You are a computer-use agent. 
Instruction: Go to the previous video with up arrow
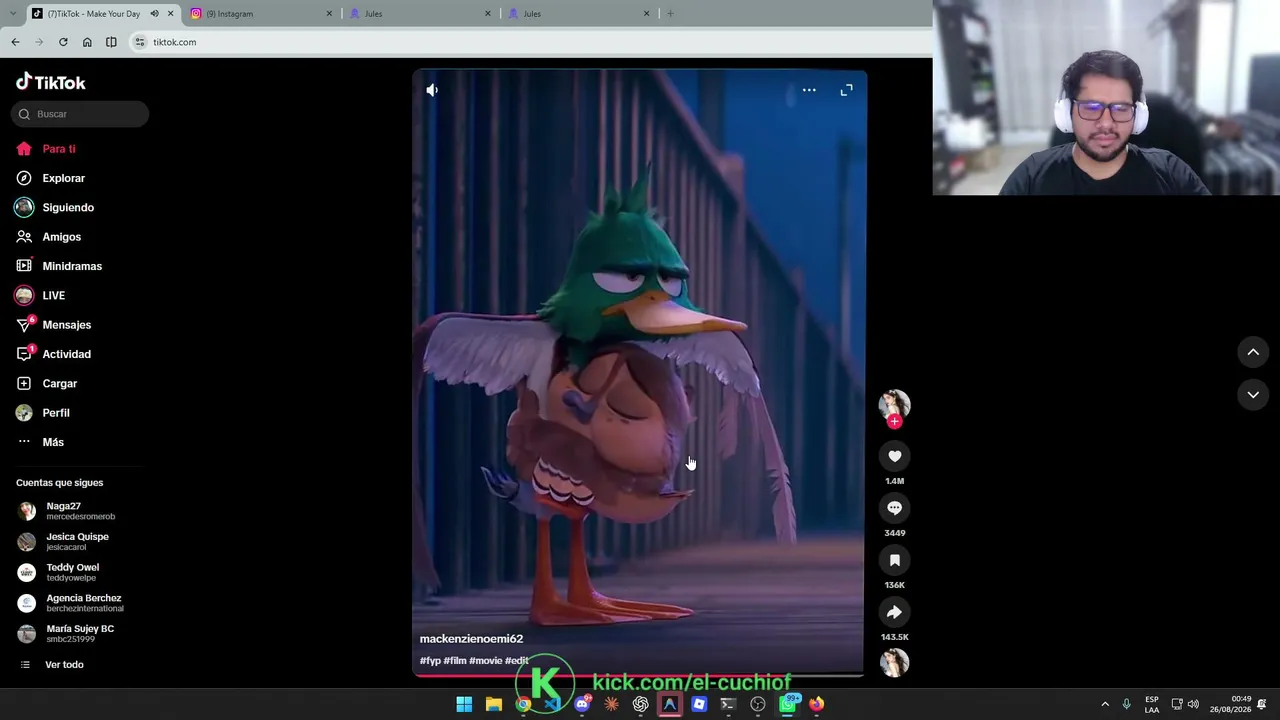tap(1253, 352)
